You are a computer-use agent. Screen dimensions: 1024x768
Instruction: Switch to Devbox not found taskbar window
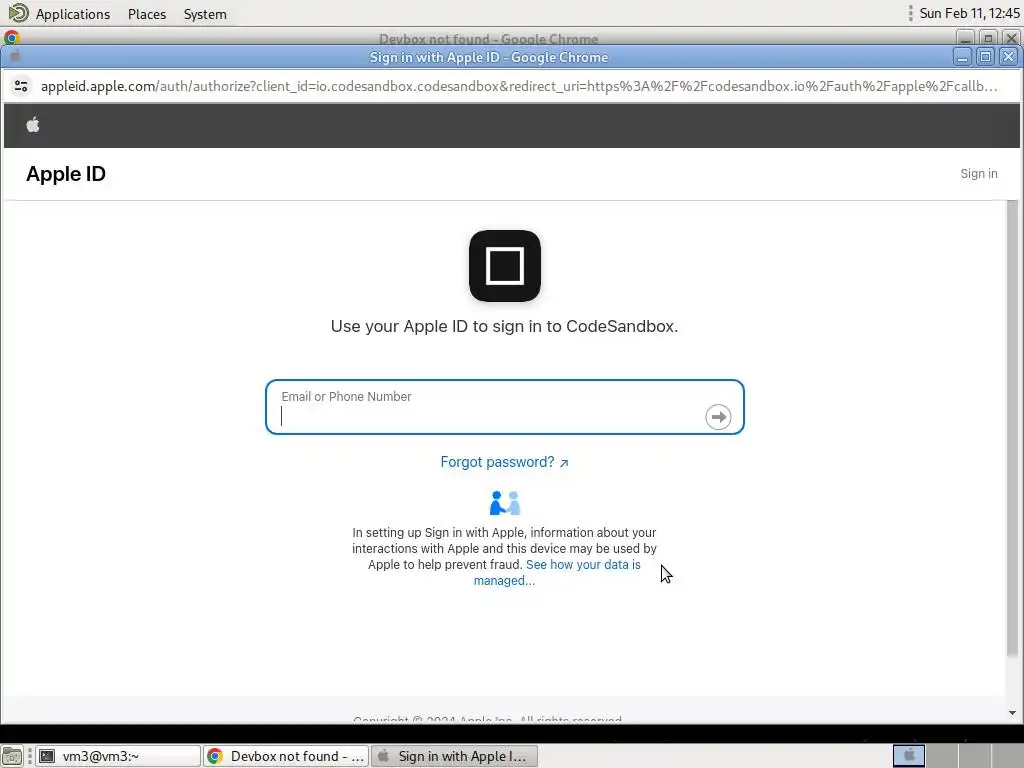coord(286,756)
